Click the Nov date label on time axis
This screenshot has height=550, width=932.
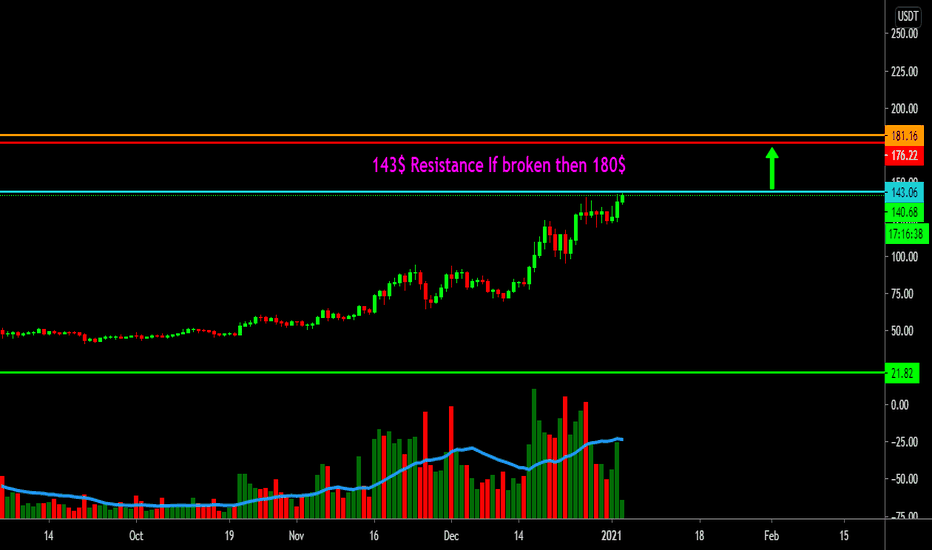tap(296, 536)
